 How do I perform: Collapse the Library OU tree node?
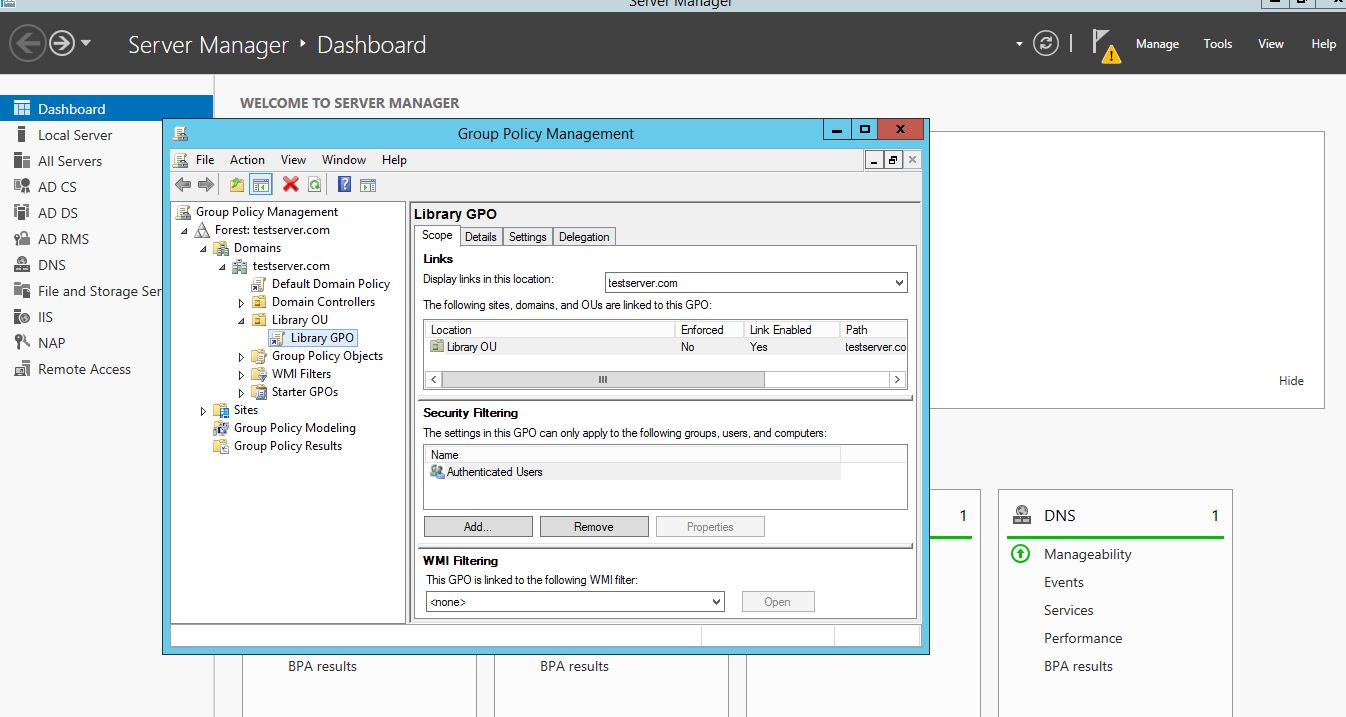[x=241, y=320]
